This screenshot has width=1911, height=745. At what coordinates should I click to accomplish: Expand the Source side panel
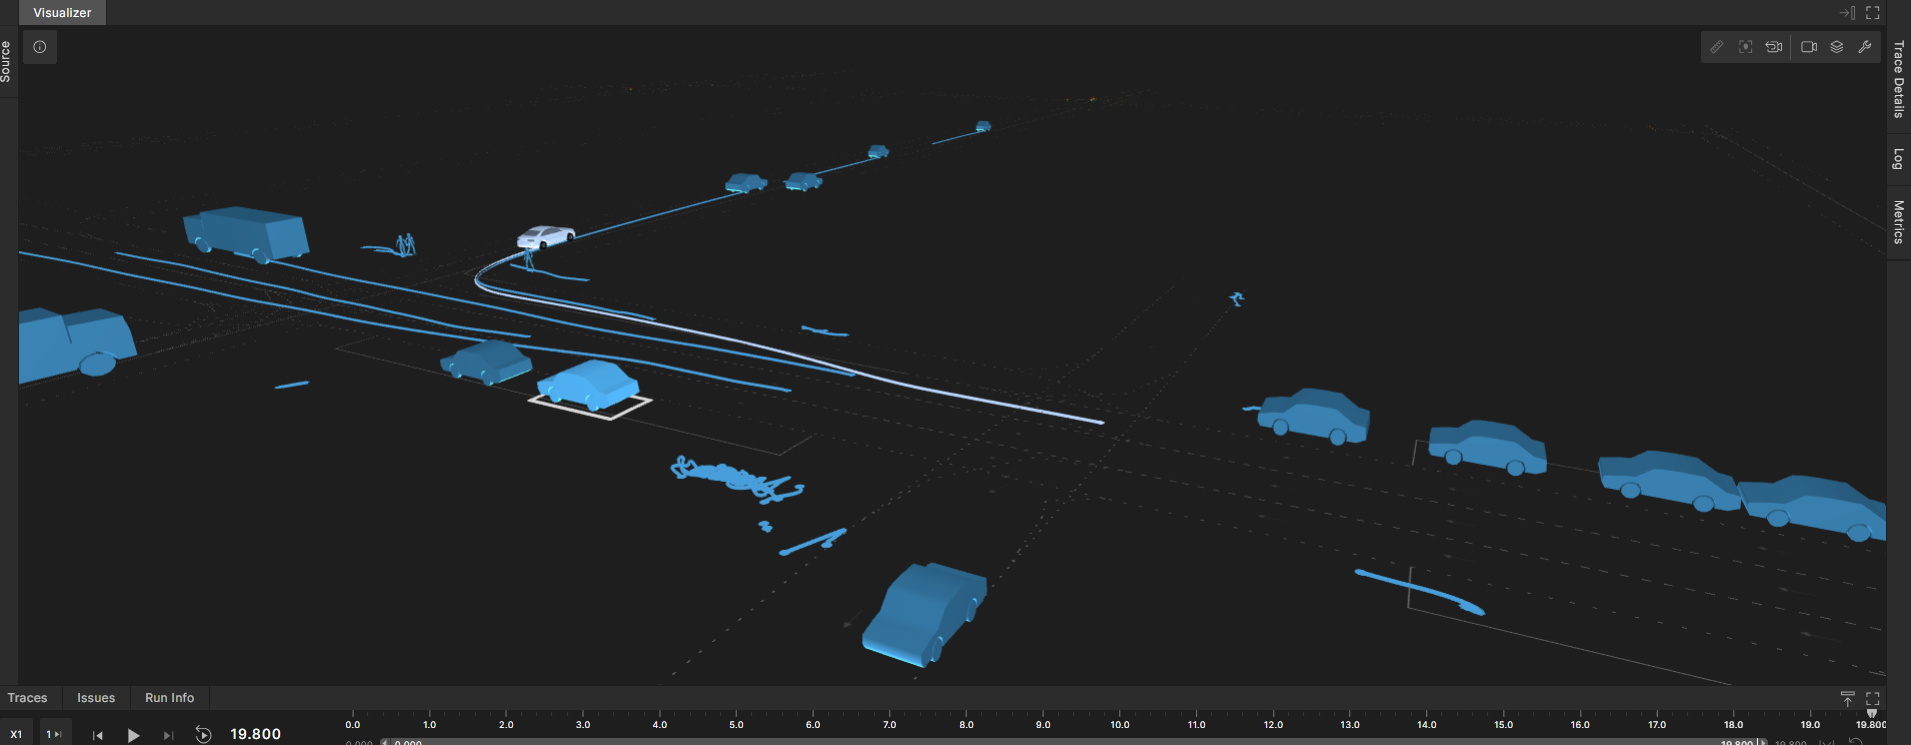pos(7,61)
